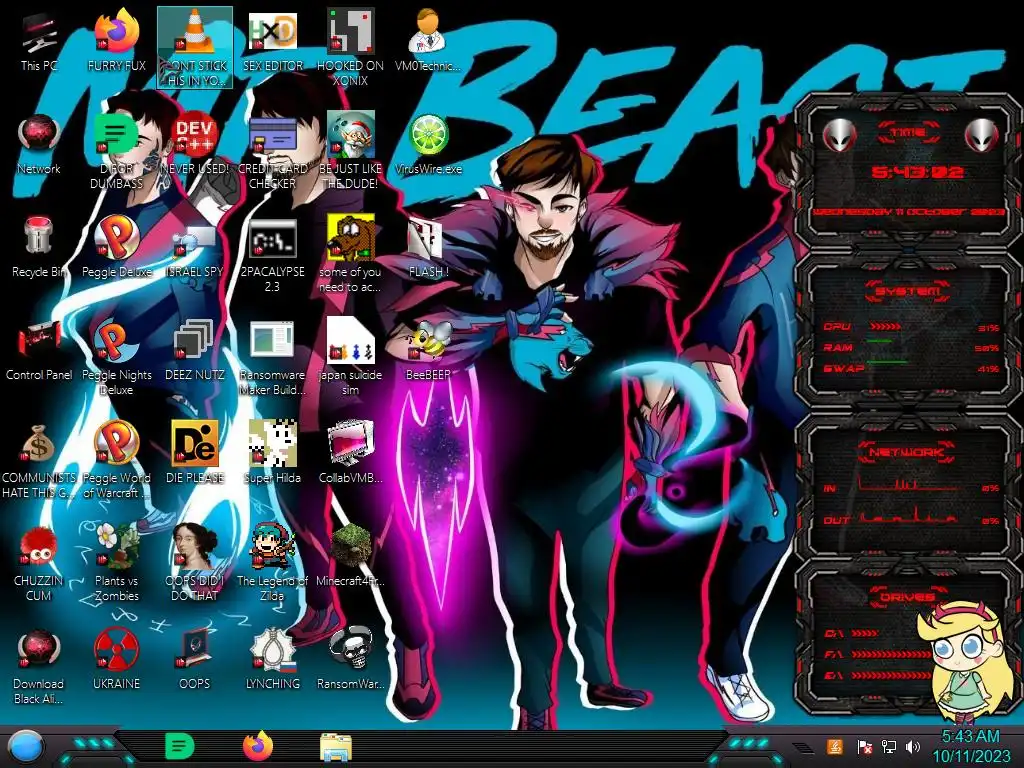The height and width of the screenshot is (768, 1024).
Task: Click the orange tray icon
Action: (835, 746)
